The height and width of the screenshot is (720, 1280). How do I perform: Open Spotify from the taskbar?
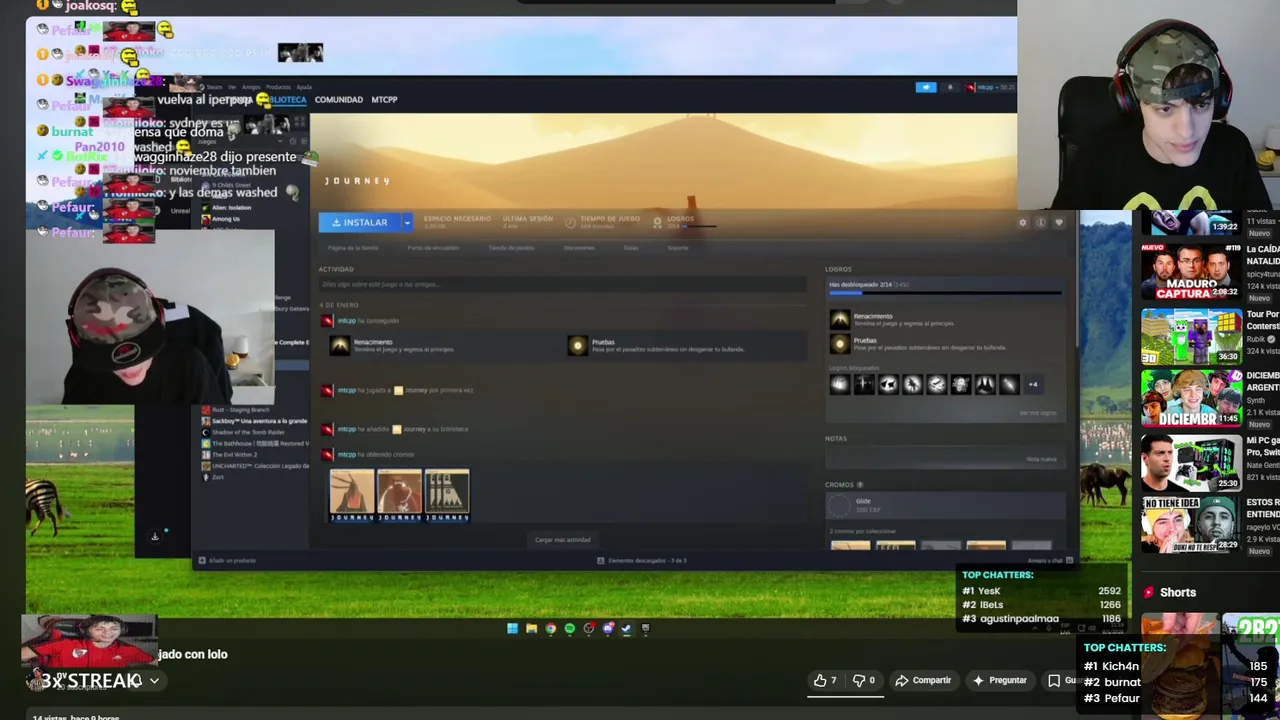click(x=569, y=628)
